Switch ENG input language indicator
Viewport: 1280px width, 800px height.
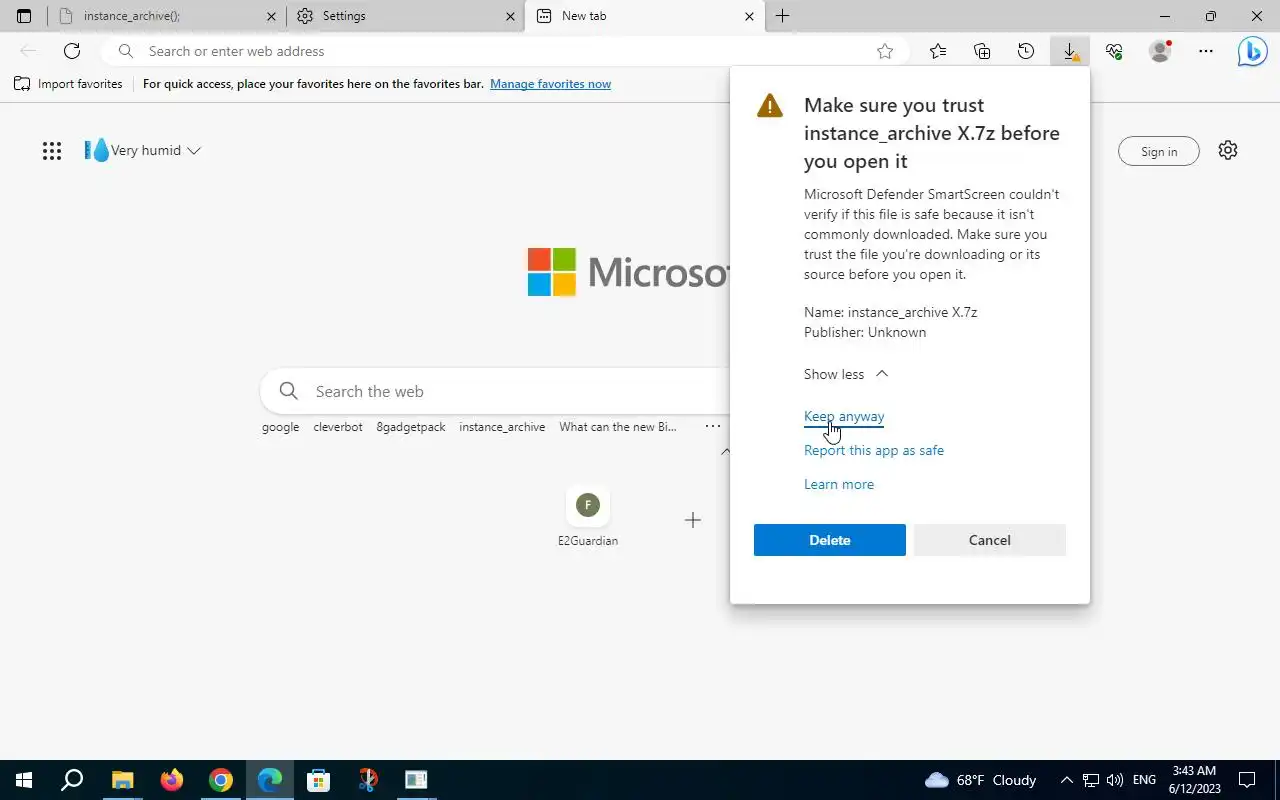tap(1144, 780)
